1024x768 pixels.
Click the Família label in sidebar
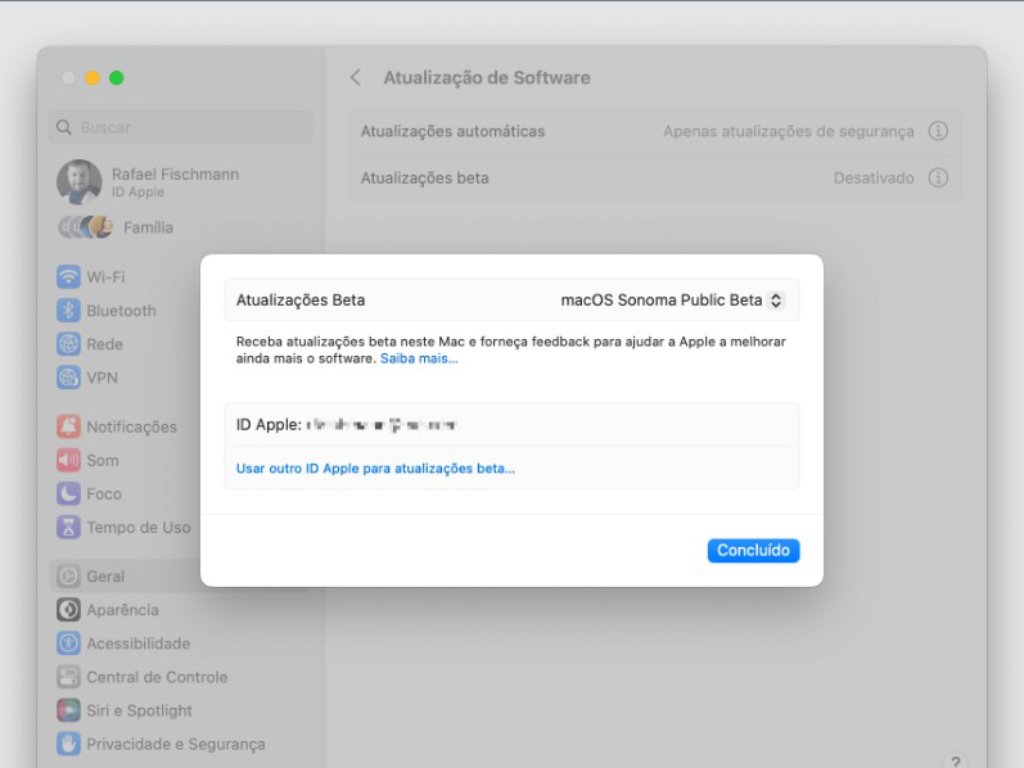click(x=148, y=227)
